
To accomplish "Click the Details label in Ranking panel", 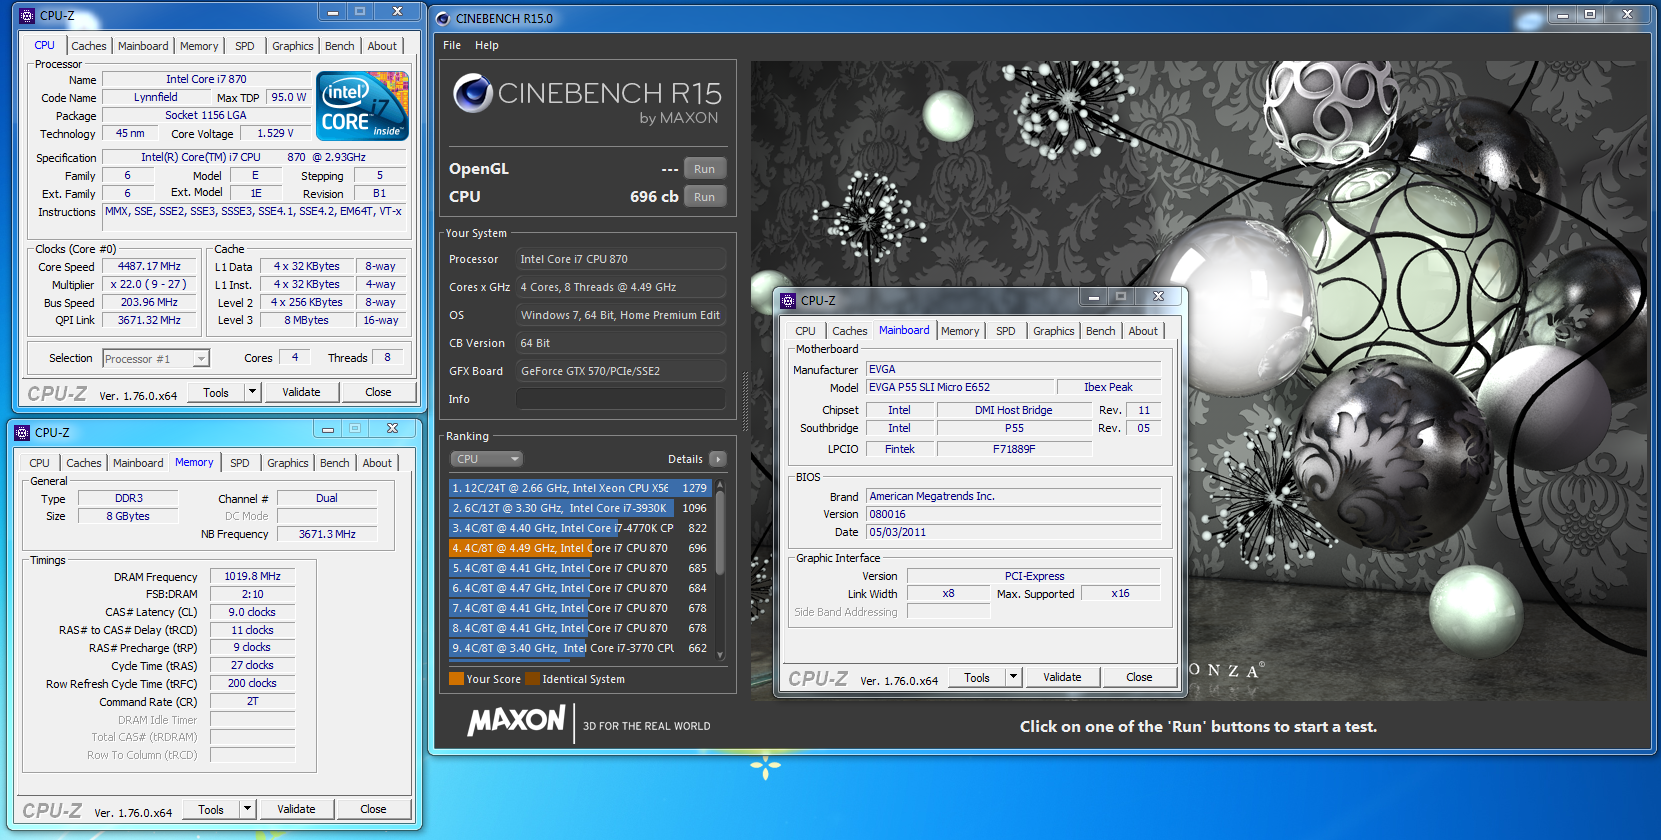I will point(685,459).
